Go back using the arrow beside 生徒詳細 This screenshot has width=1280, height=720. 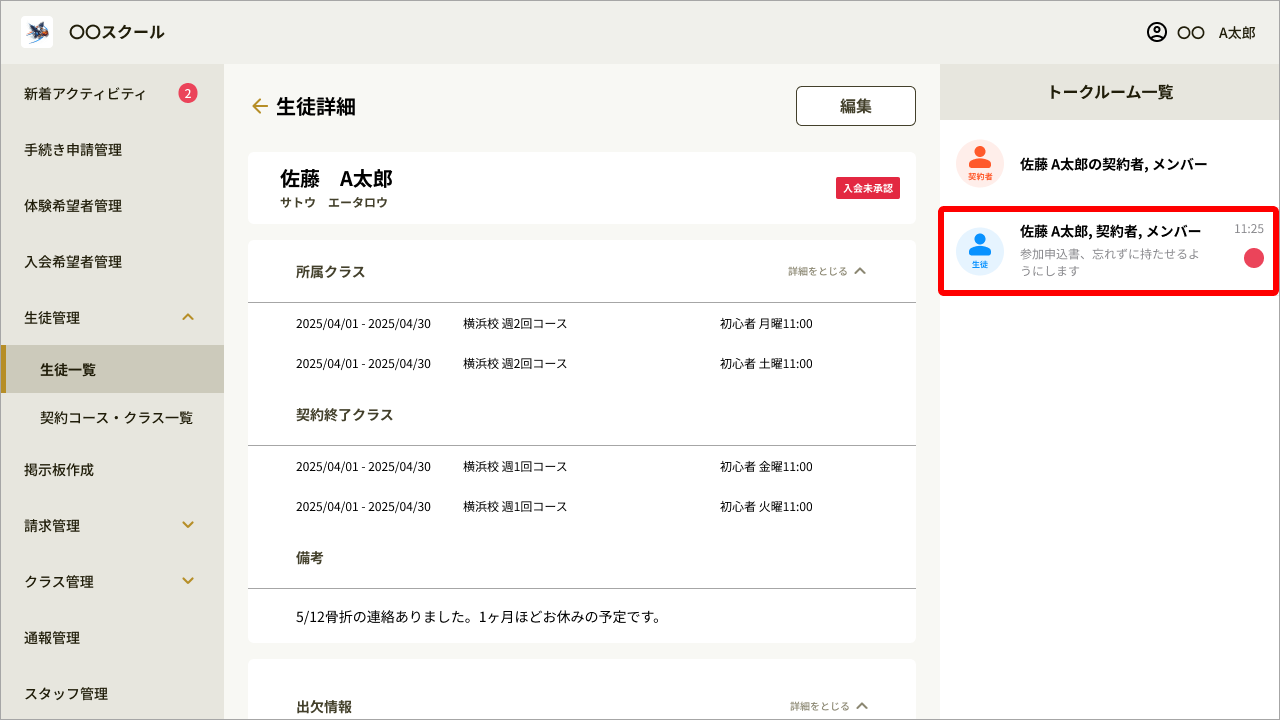pos(260,106)
